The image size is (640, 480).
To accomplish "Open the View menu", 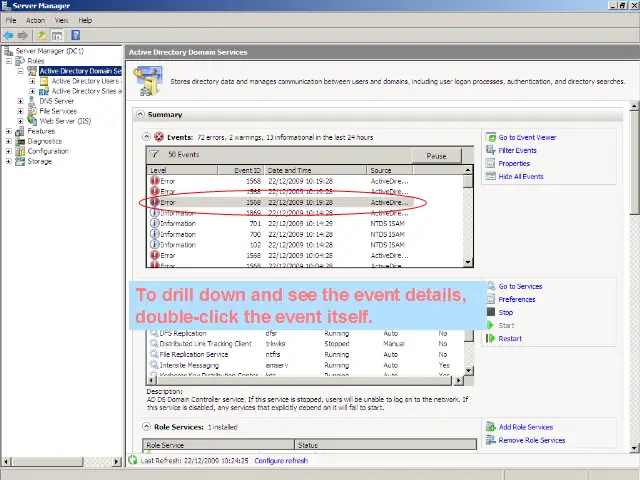I will [62, 20].
